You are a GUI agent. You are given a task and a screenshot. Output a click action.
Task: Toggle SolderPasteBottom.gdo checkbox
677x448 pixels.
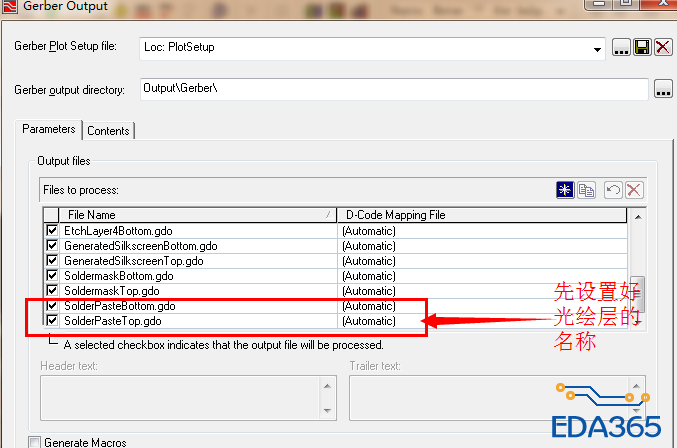[52, 306]
